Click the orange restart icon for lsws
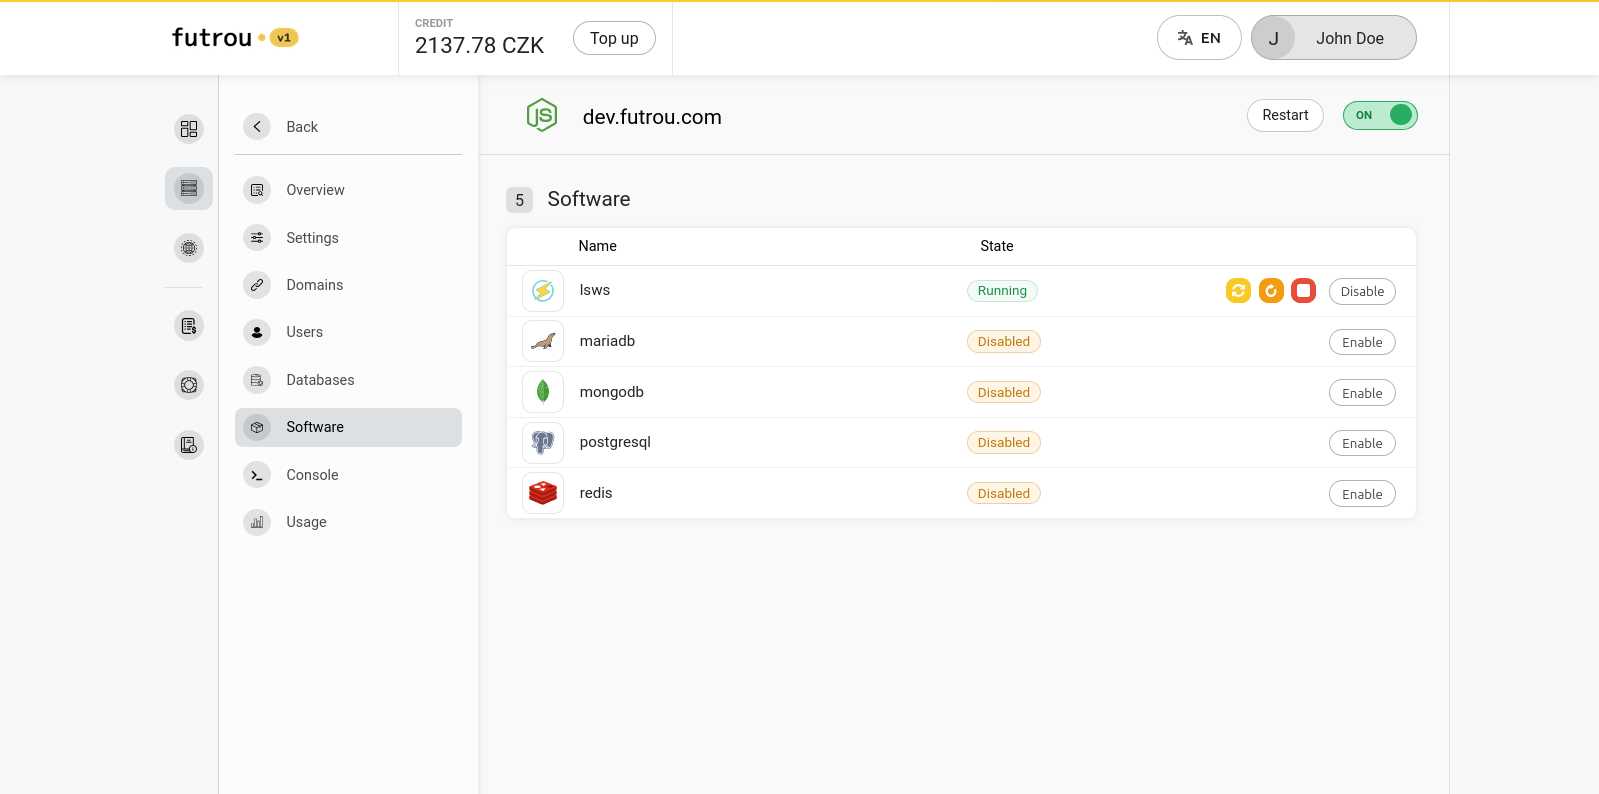The height and width of the screenshot is (794, 1599). (1271, 291)
